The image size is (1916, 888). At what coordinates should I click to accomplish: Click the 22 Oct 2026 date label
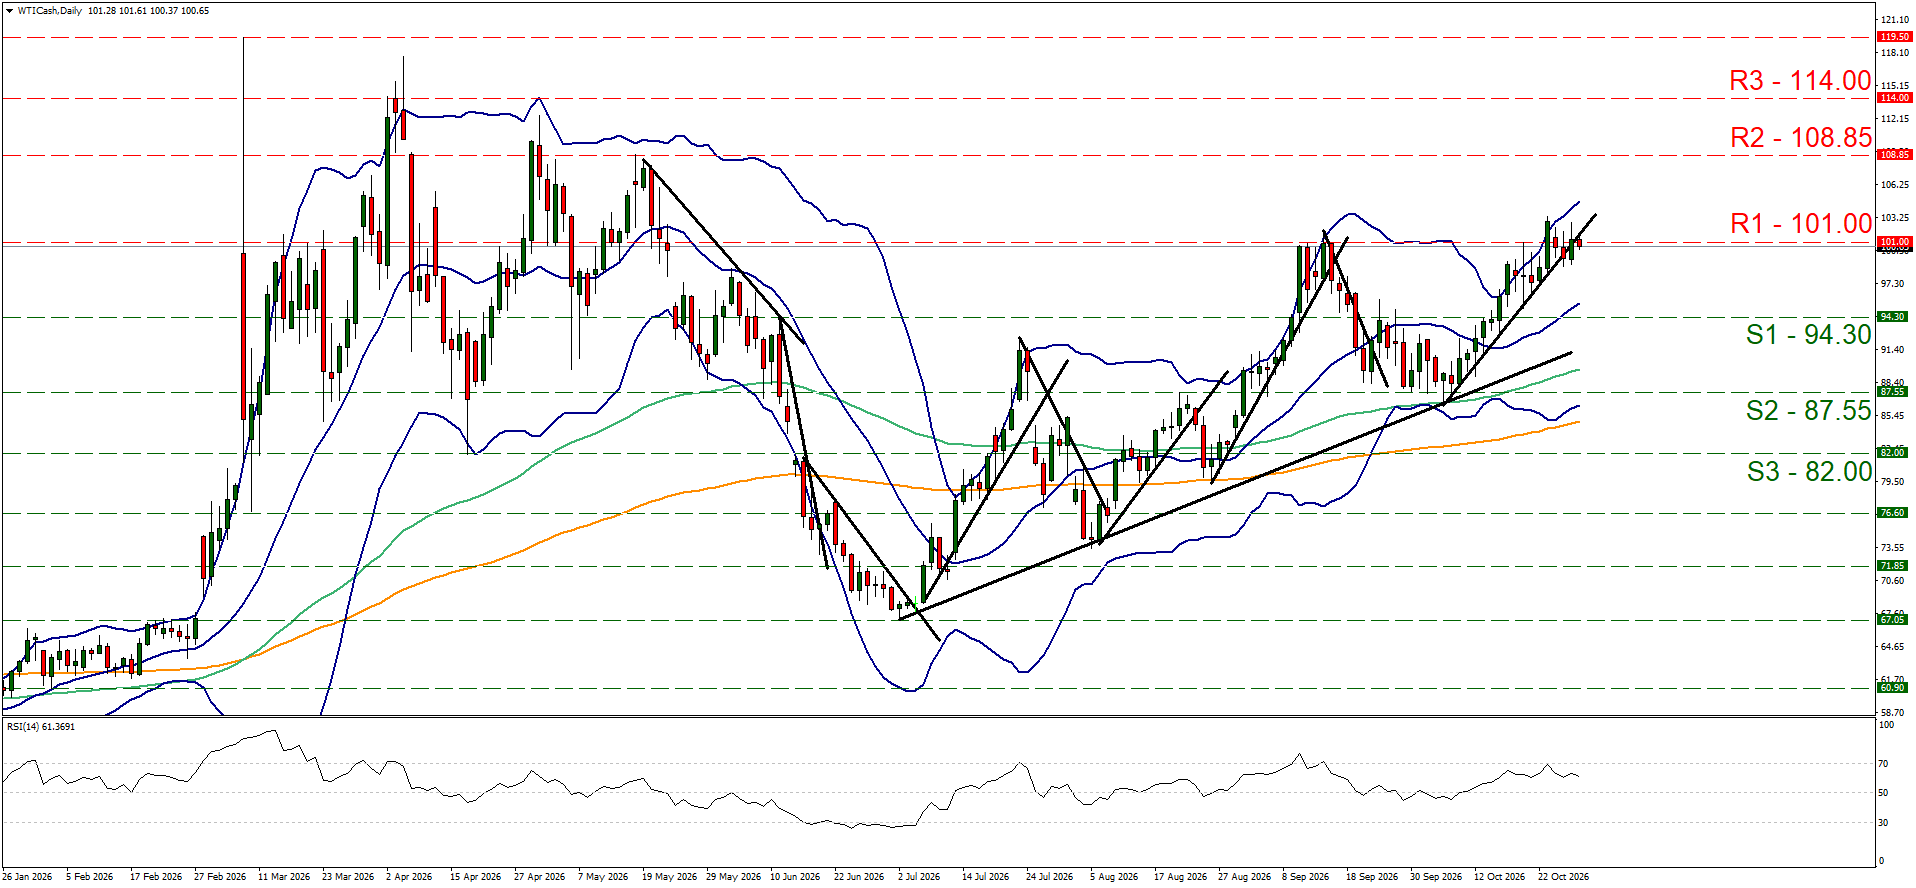tap(1563, 877)
